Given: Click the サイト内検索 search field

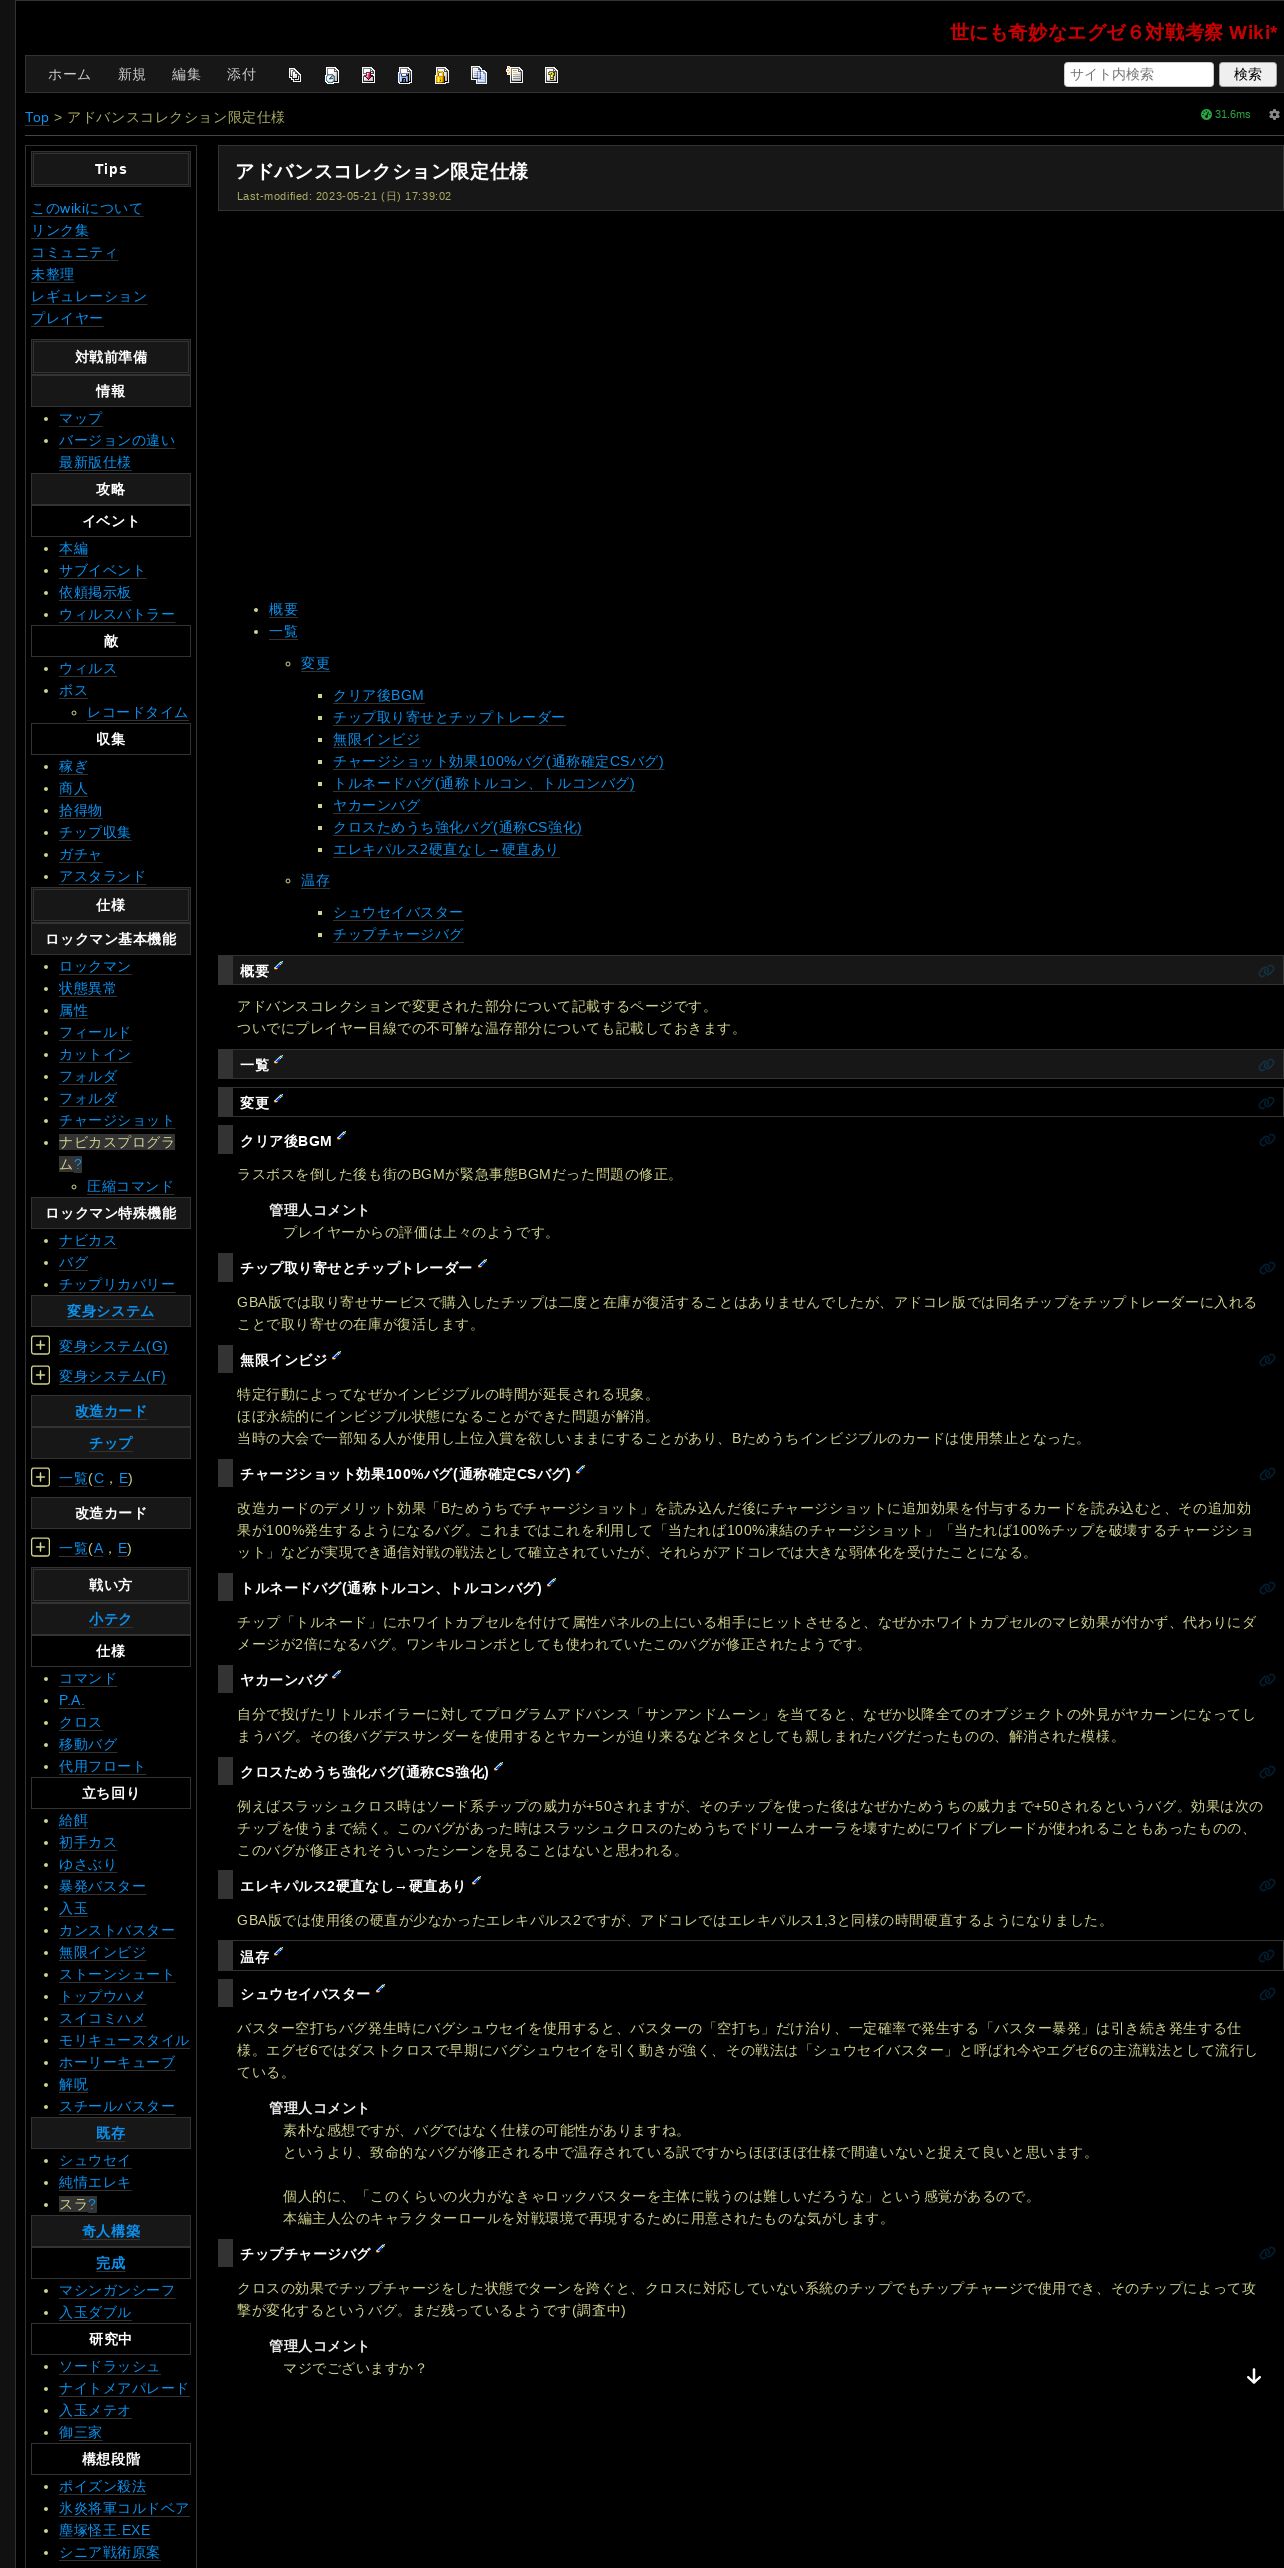Looking at the screenshot, I should [x=1138, y=74].
